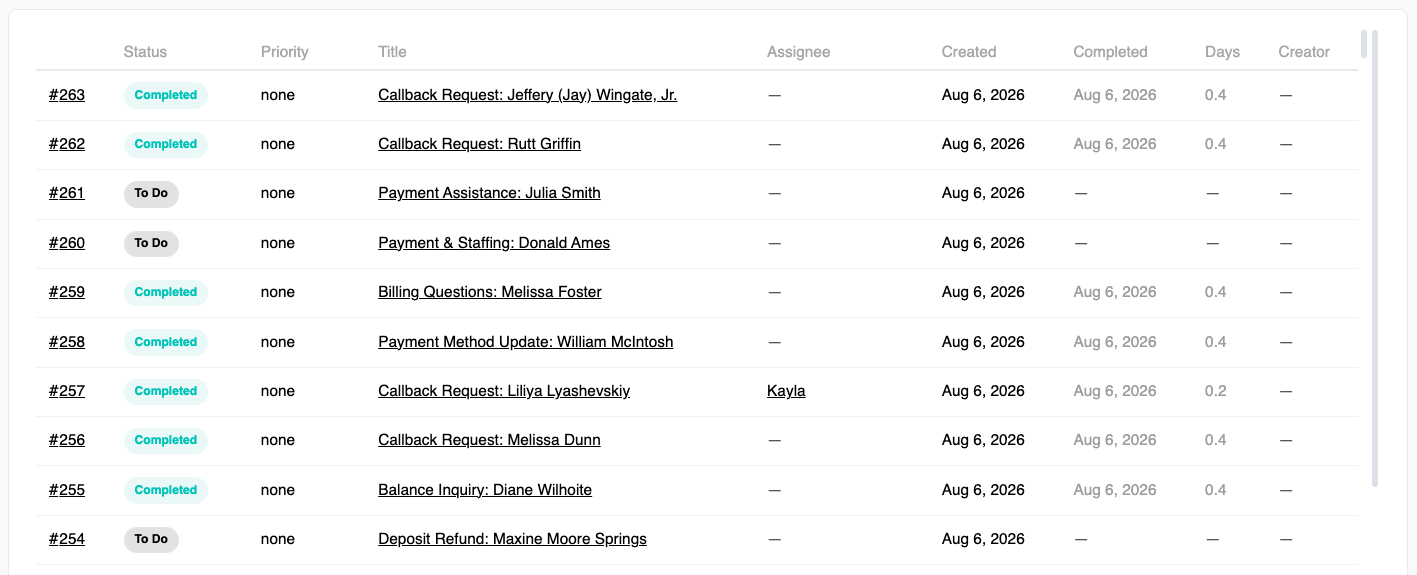The width and height of the screenshot is (1417, 575).
Task: Open Payment & Staffing: Donald Ames ticket
Action: point(494,243)
